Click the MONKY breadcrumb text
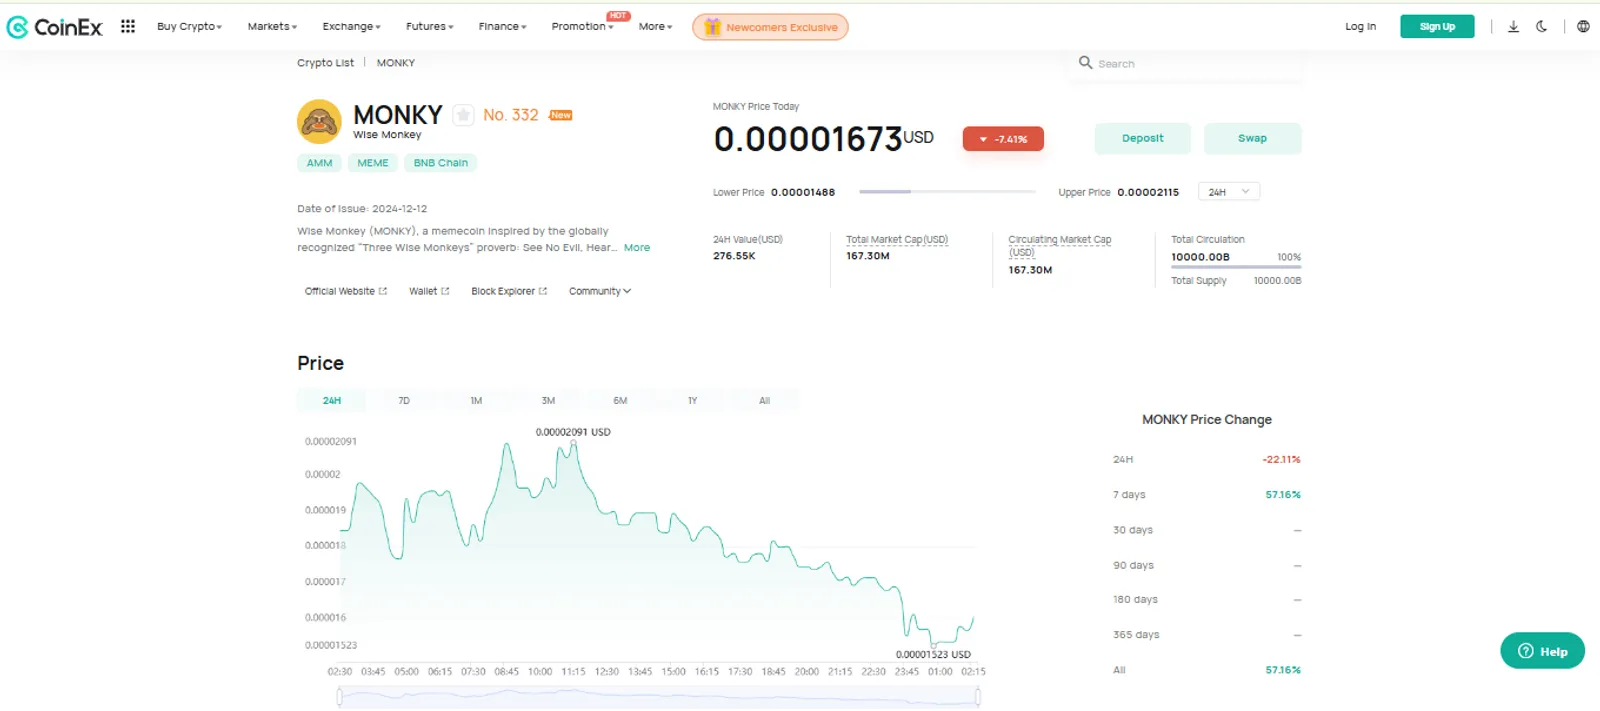The width and height of the screenshot is (1600, 711). [x=395, y=63]
